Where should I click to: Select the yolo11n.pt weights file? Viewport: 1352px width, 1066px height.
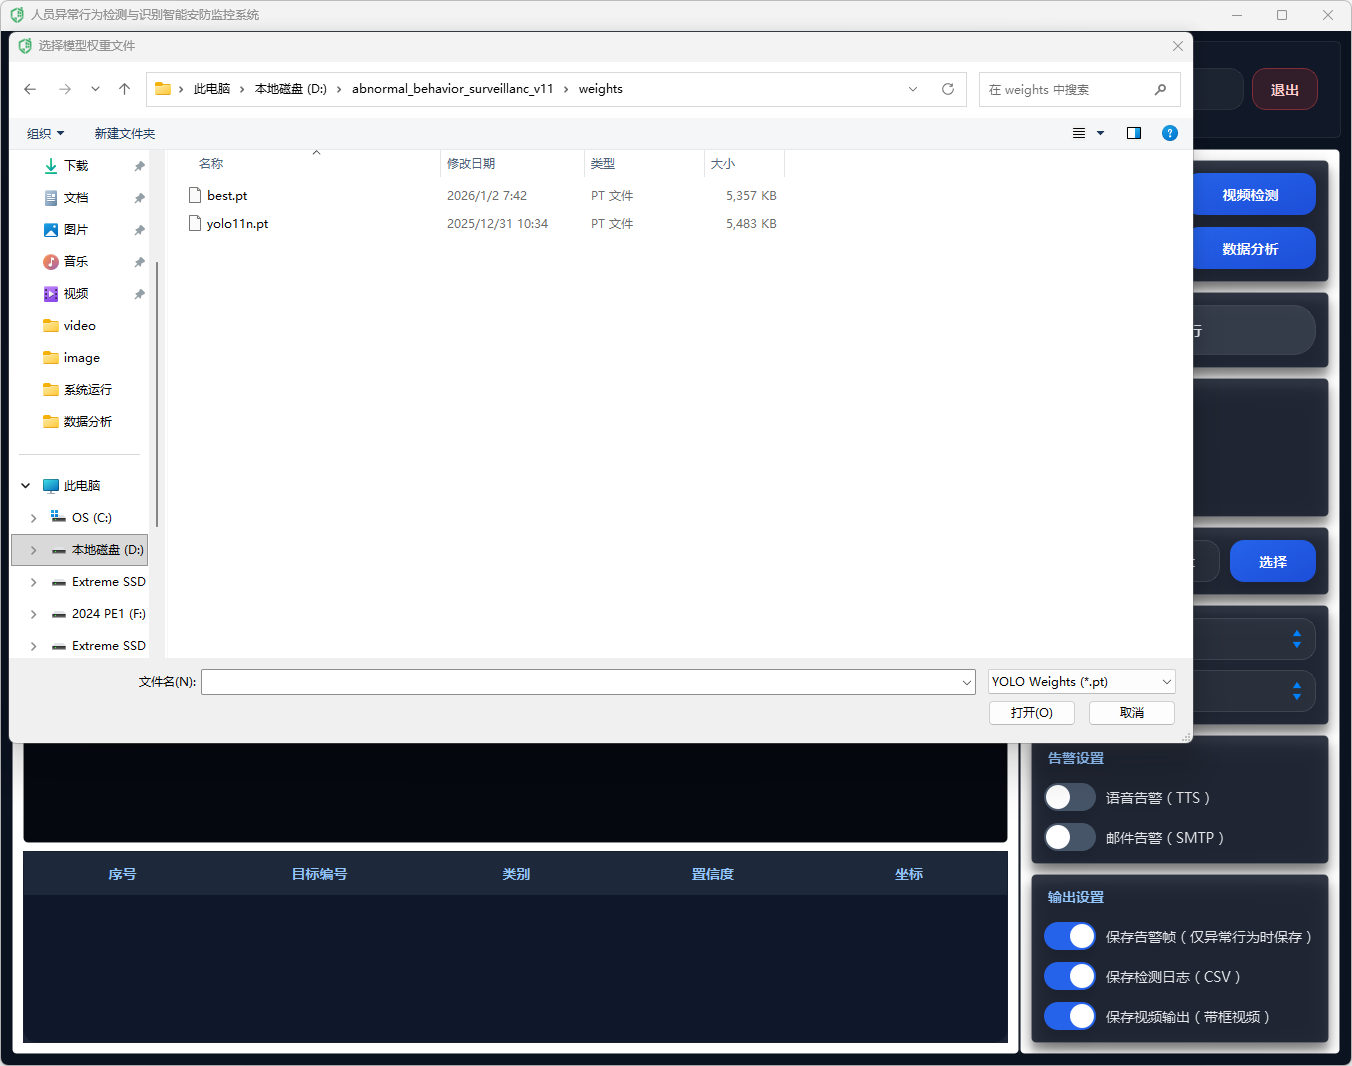pyautogui.click(x=237, y=224)
